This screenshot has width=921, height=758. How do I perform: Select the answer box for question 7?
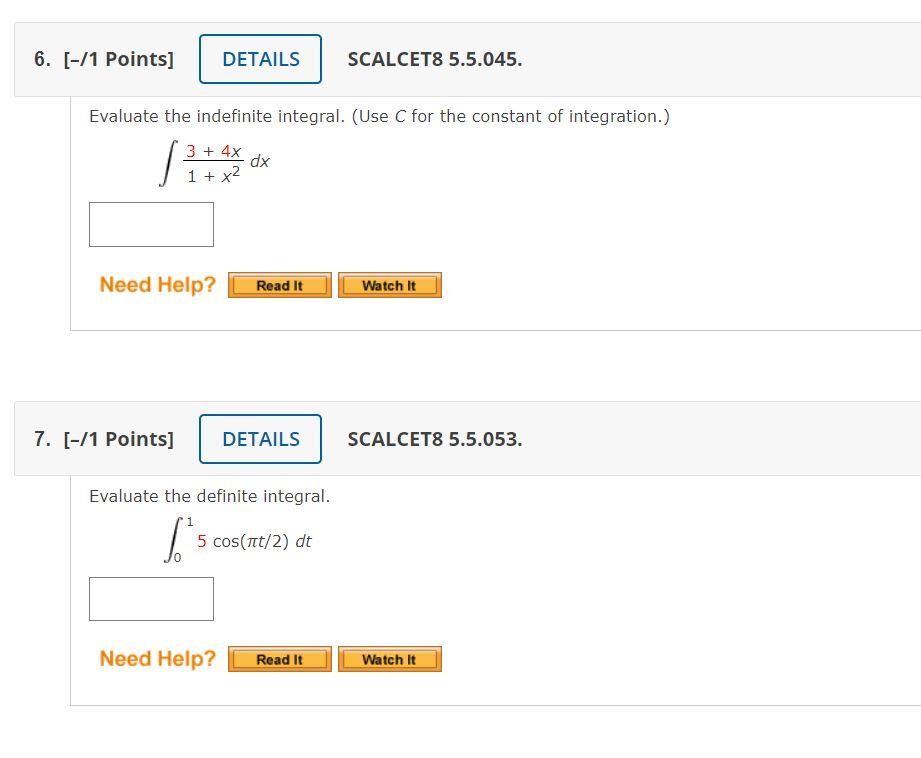pos(151,598)
